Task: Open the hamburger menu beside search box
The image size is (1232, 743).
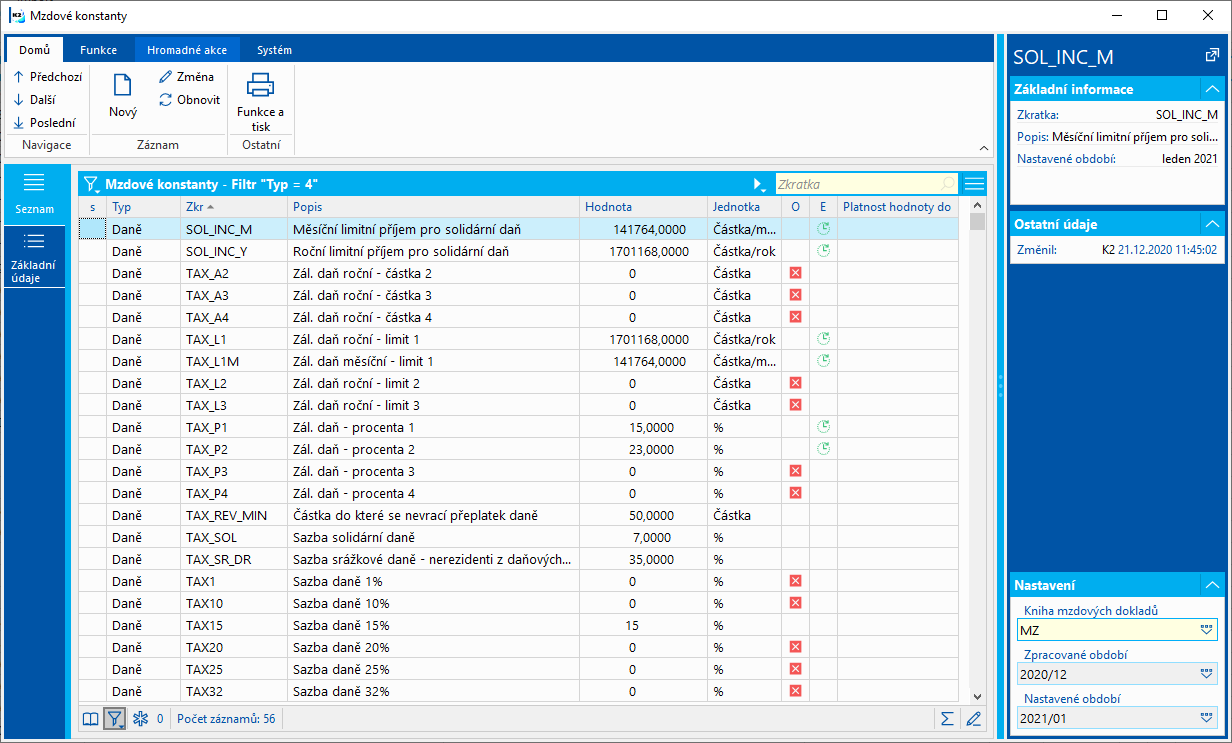Action: click(974, 184)
